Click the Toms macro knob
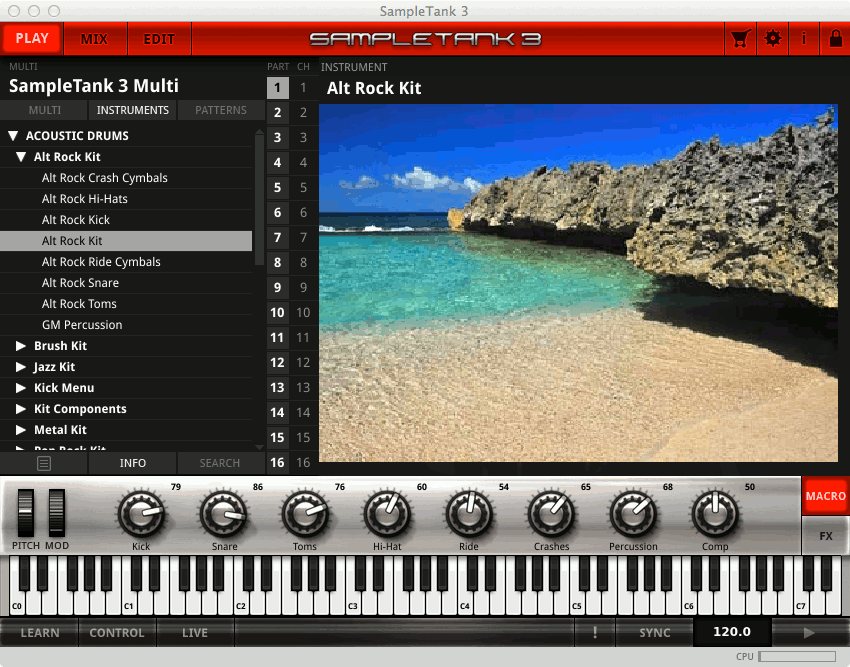The height and width of the screenshot is (667, 850). 305,514
